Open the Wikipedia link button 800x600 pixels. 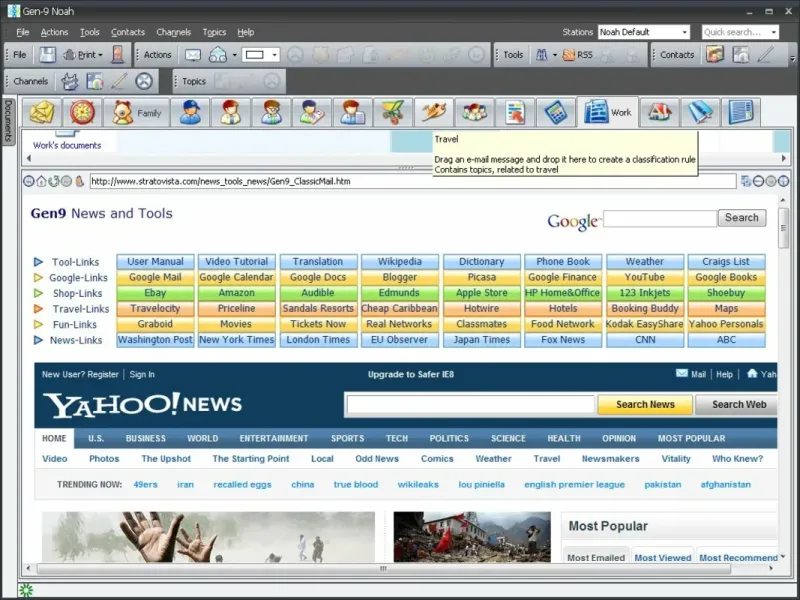[399, 262]
